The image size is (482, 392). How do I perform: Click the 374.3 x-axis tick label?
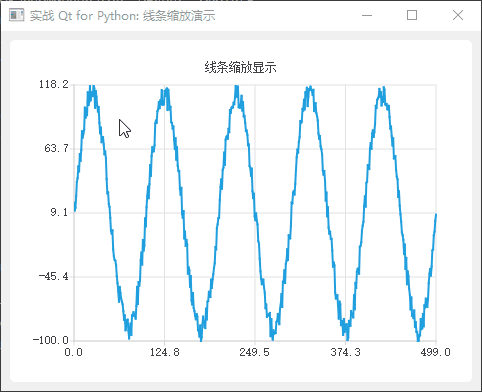tap(345, 352)
